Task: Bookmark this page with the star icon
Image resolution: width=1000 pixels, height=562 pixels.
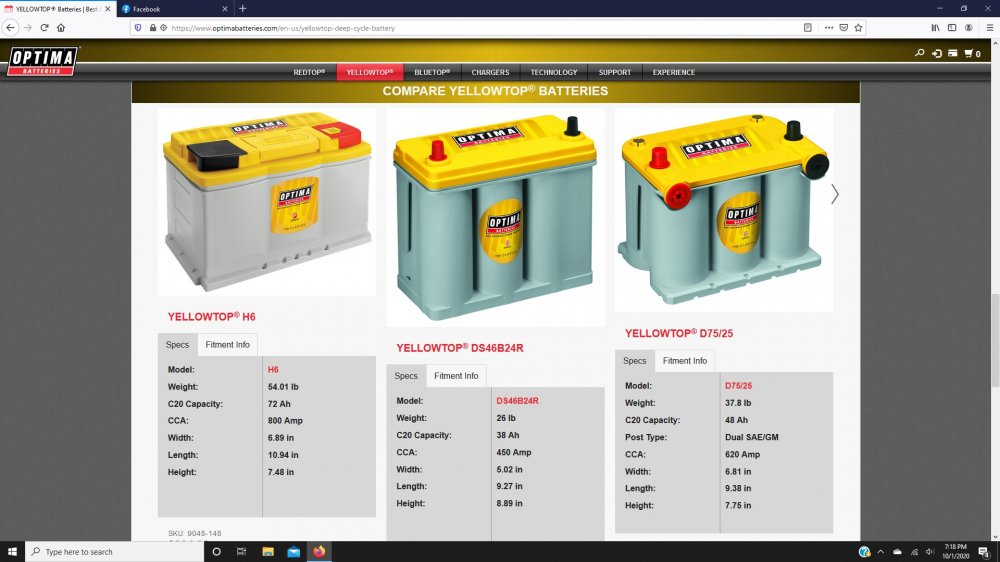Action: click(858, 28)
